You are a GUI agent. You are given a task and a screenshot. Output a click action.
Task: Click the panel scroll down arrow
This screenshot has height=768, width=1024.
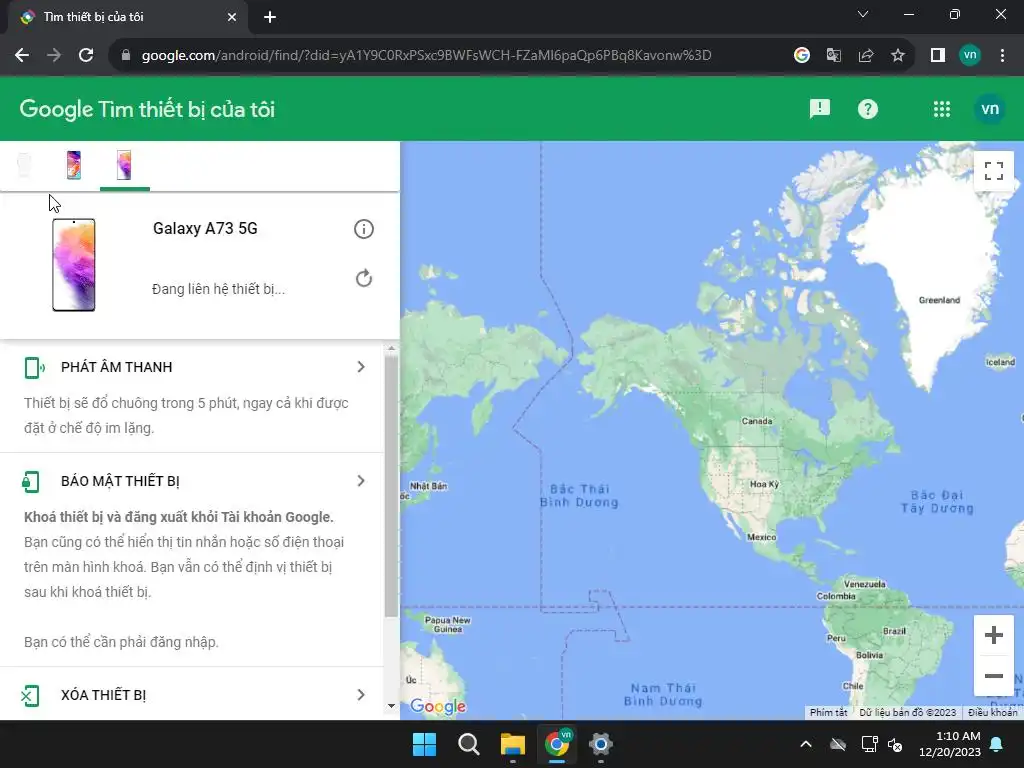391,706
